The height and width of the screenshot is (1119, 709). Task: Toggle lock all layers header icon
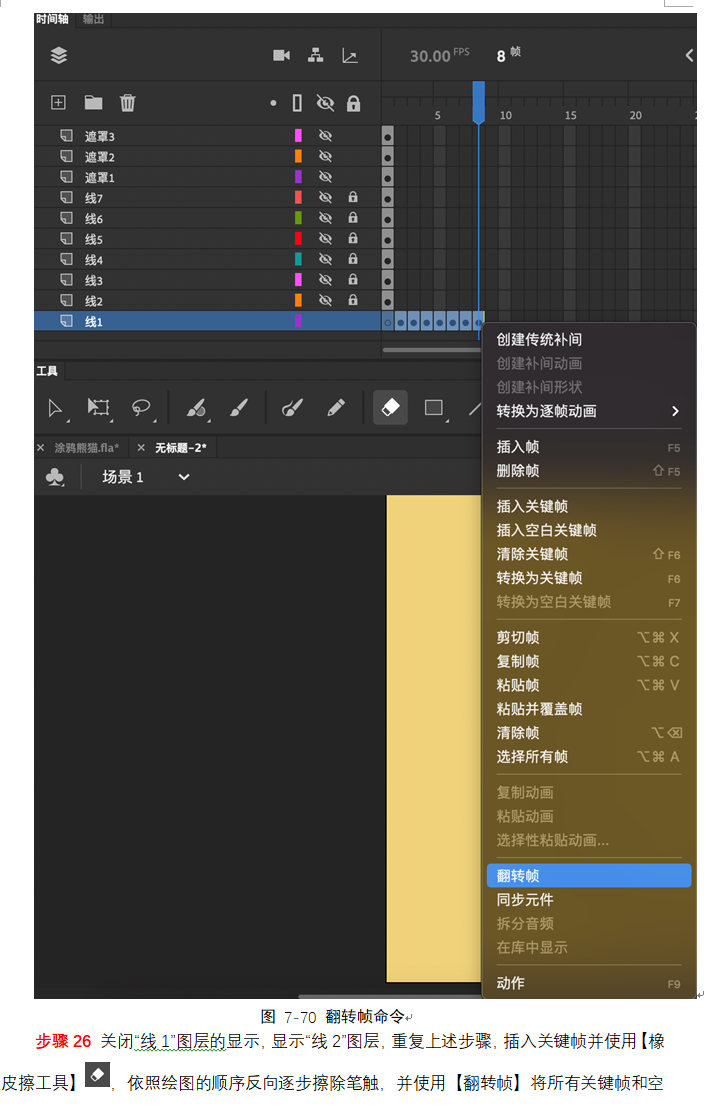pyautogui.click(x=353, y=103)
